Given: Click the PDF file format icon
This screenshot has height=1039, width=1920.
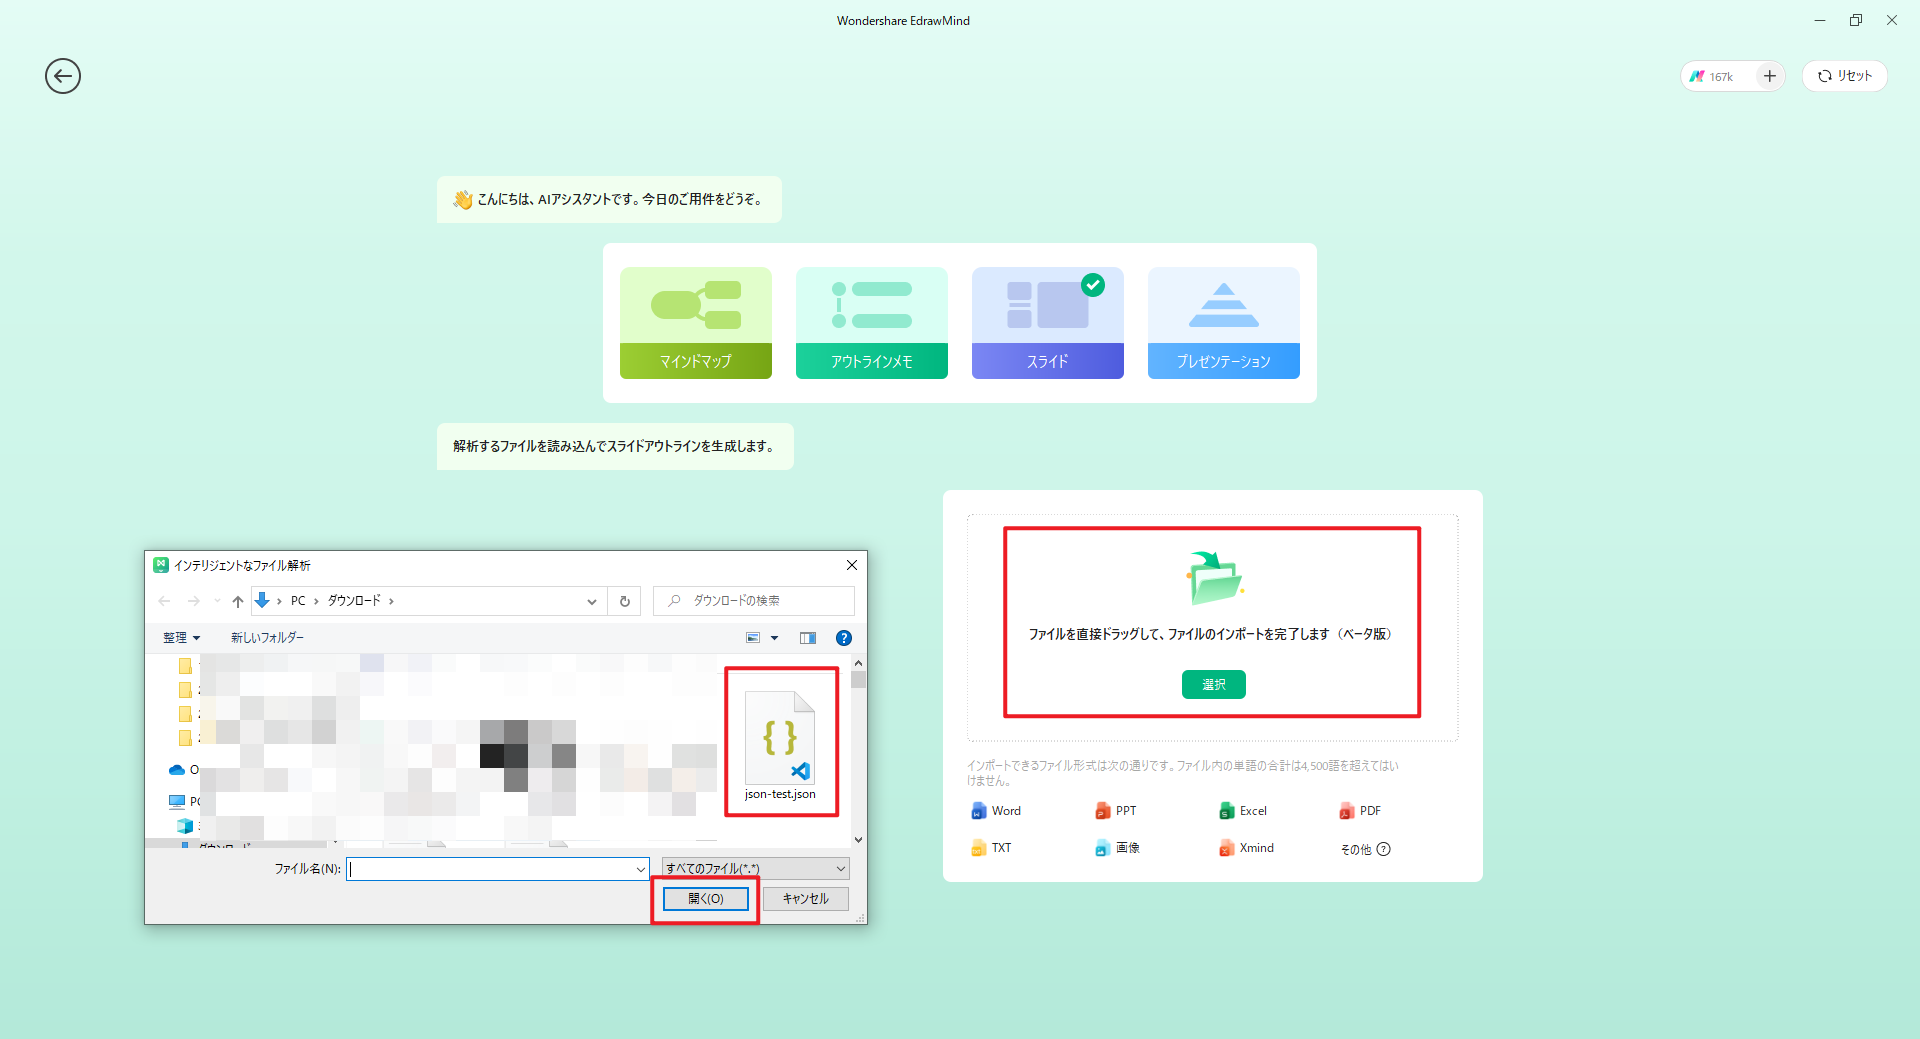Looking at the screenshot, I should click(1346, 811).
